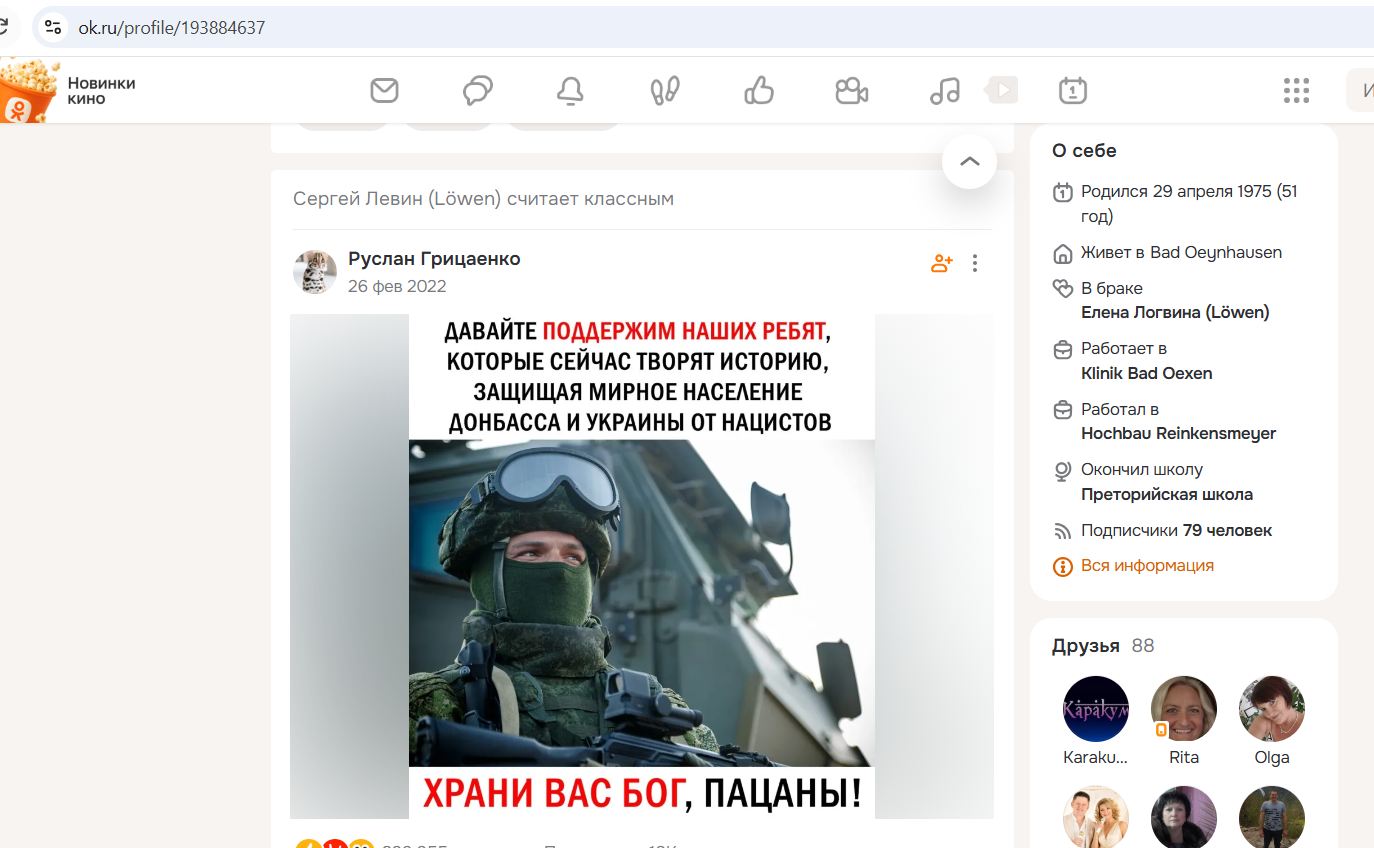Click the birthday calendar icon in О себе
The image size is (1374, 848).
[x=1063, y=192]
